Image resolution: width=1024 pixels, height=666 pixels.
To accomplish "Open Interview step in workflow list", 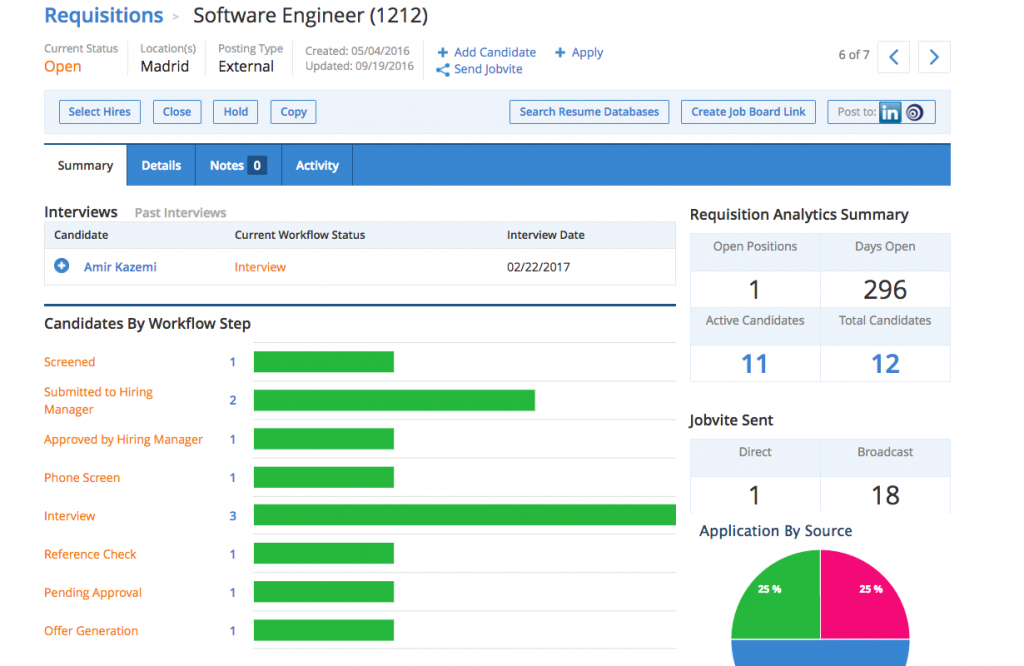I will tap(69, 516).
